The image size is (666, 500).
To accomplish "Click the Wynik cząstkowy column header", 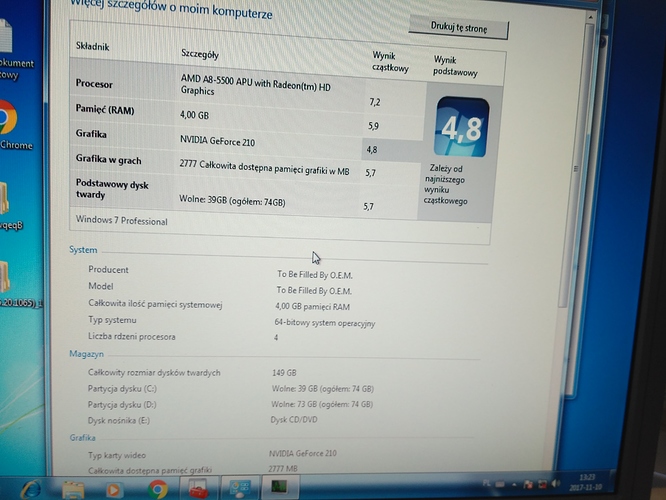I will click(x=390, y=62).
